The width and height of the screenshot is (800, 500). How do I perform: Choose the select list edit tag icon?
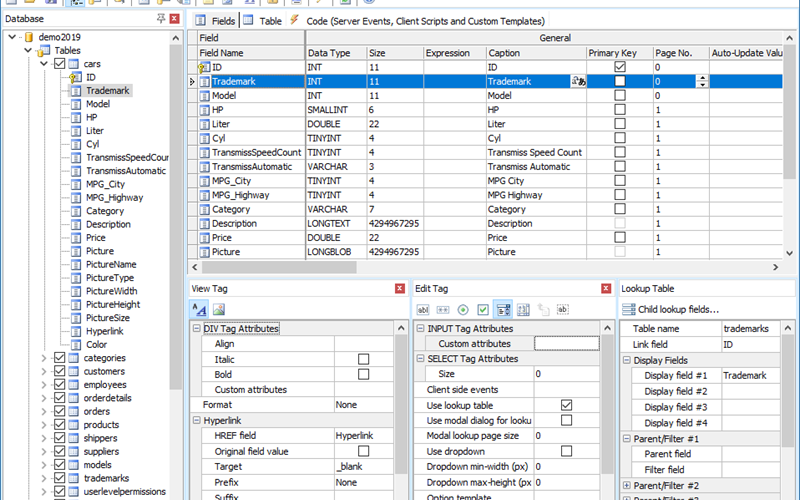[503, 310]
